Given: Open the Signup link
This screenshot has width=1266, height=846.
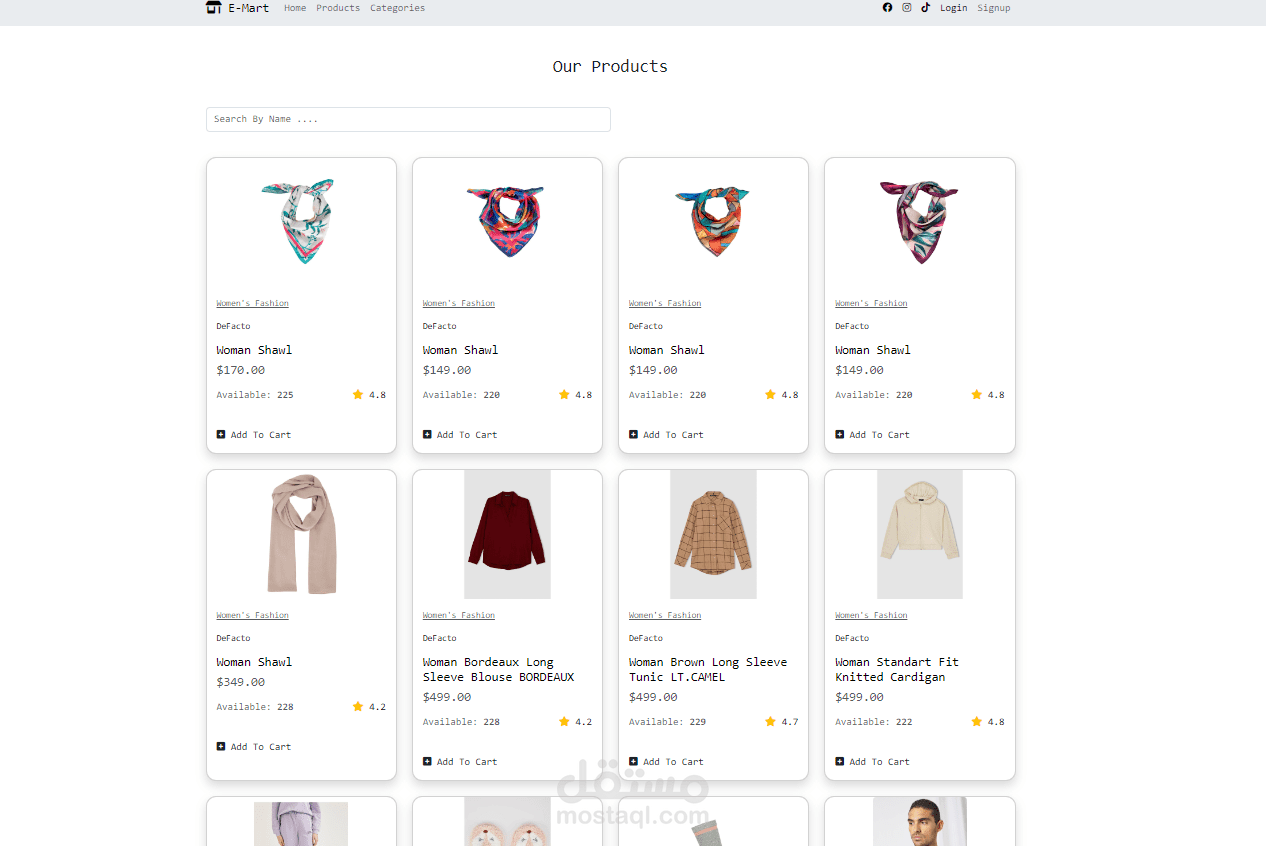Looking at the screenshot, I should point(994,8).
